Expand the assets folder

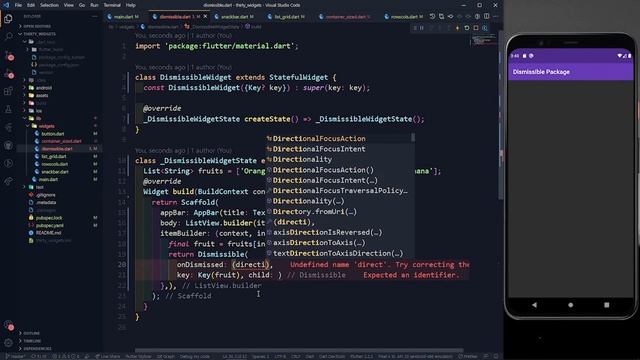[x=42, y=96]
